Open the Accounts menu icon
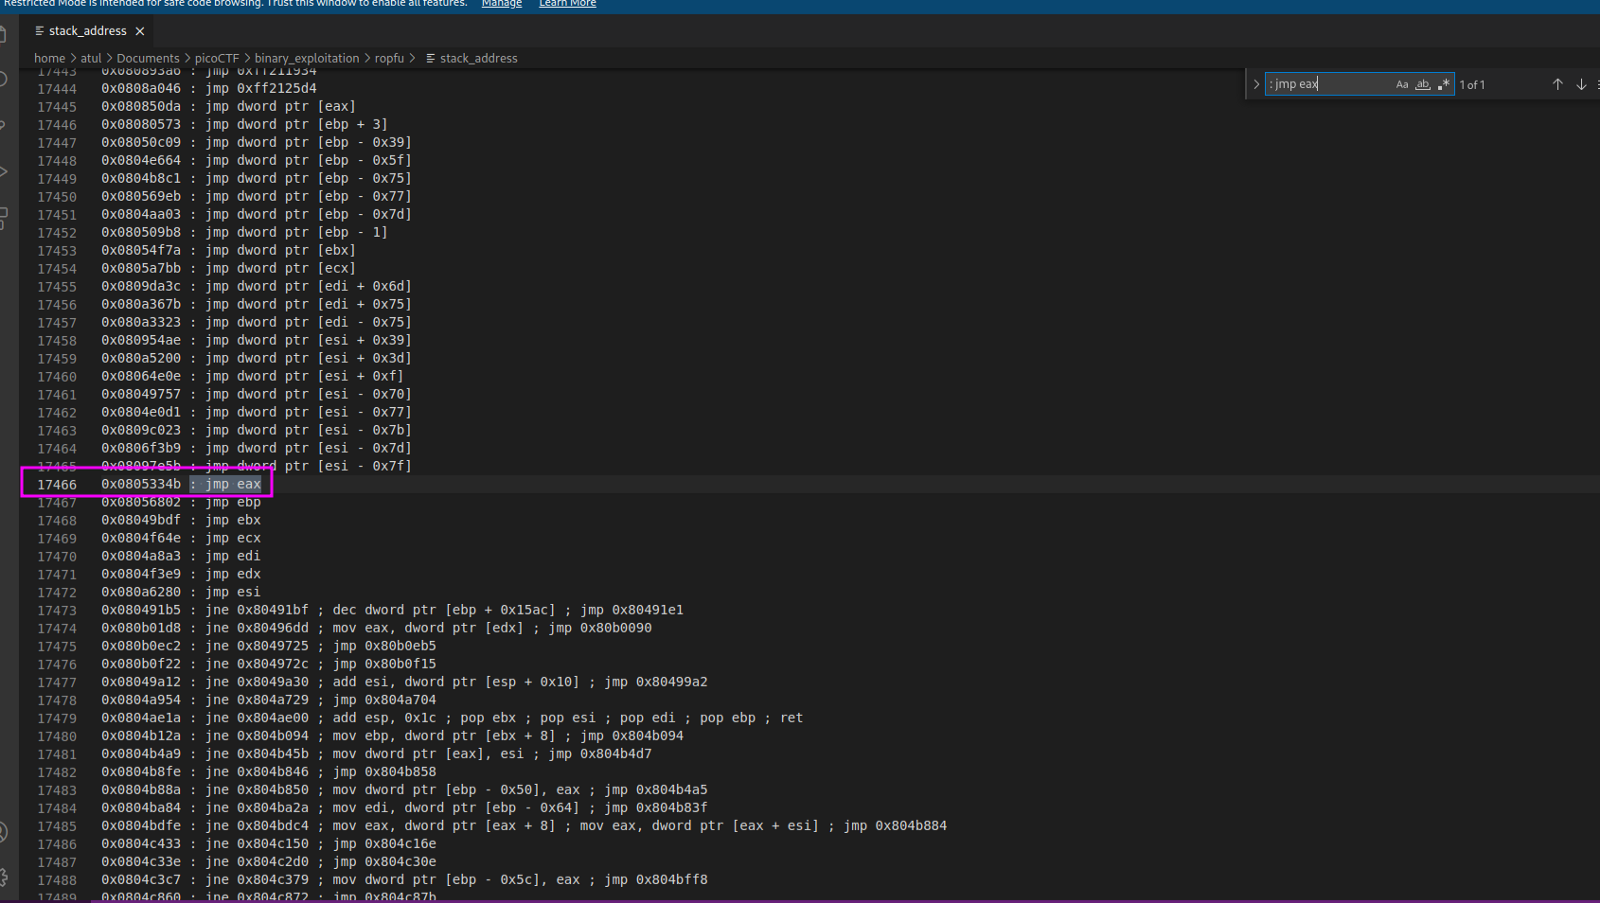1600x903 pixels. (x=4, y=832)
